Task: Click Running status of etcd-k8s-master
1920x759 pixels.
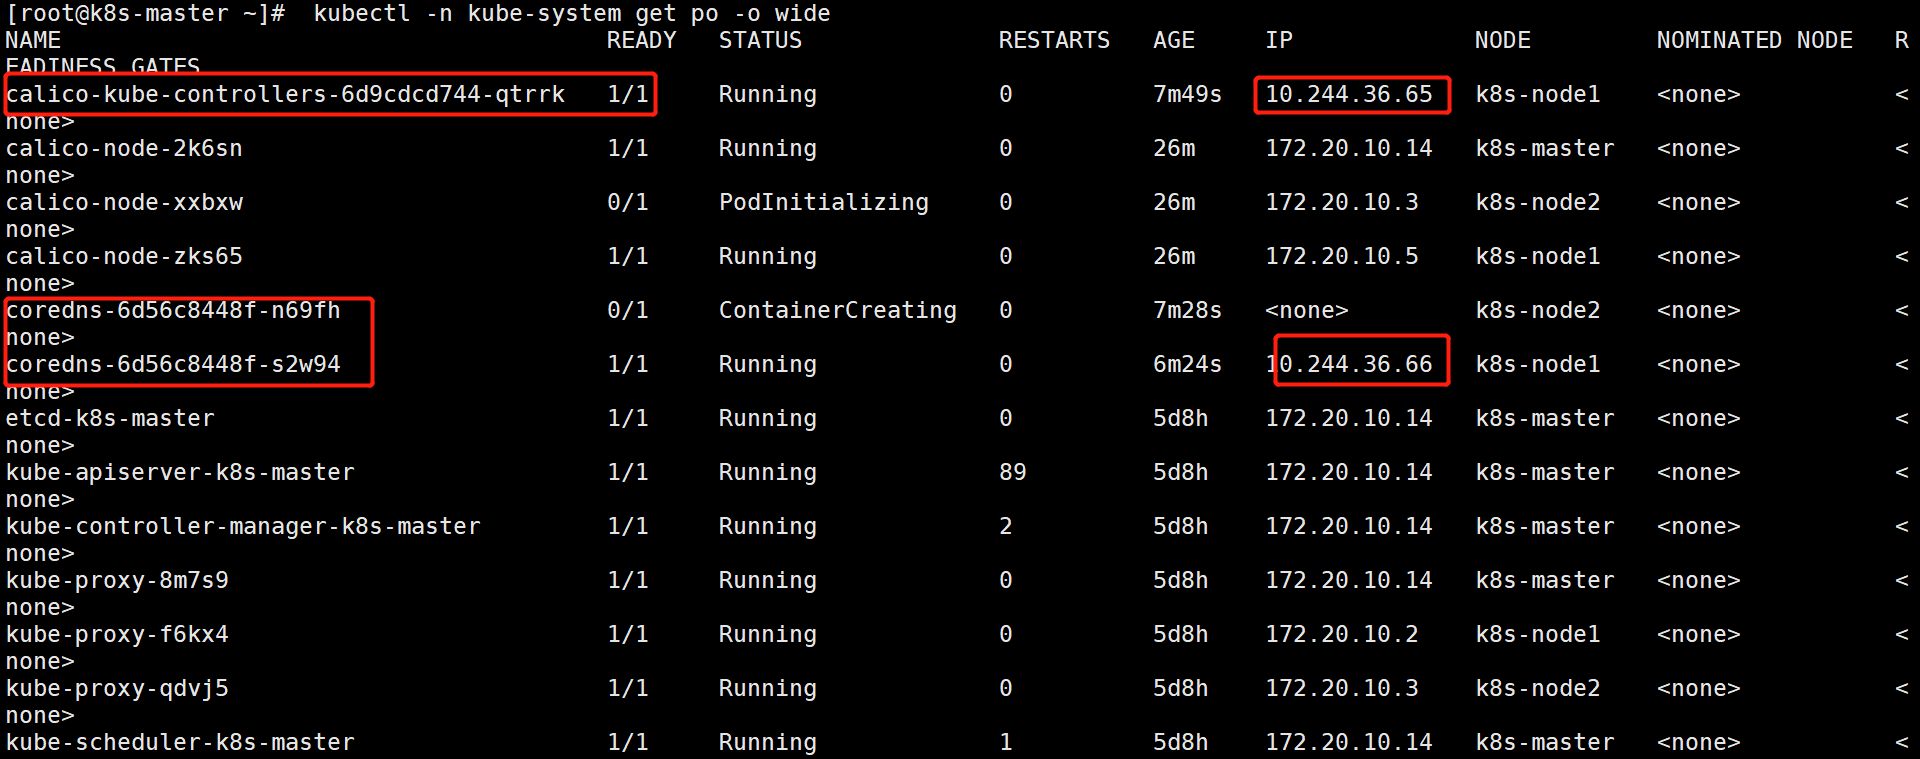Action: (x=767, y=418)
